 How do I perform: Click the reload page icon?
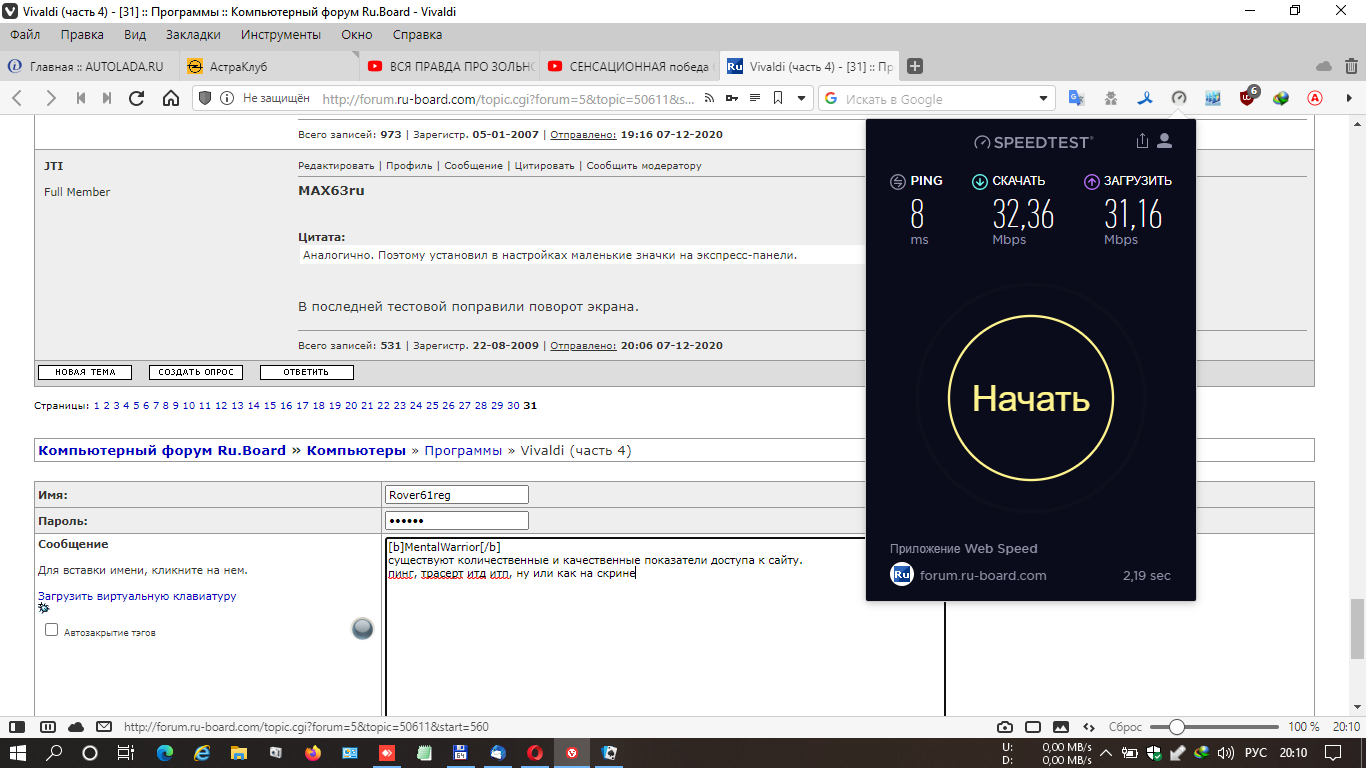[137, 98]
